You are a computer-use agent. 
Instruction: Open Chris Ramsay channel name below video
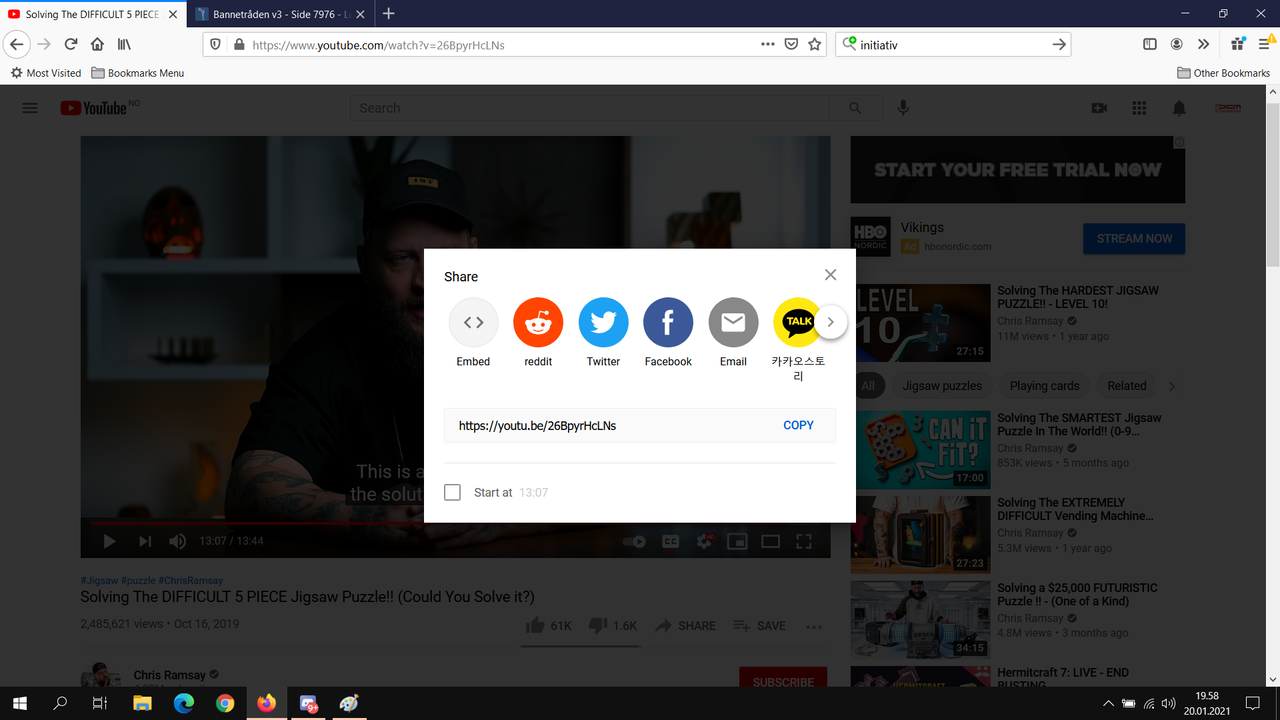(169, 676)
